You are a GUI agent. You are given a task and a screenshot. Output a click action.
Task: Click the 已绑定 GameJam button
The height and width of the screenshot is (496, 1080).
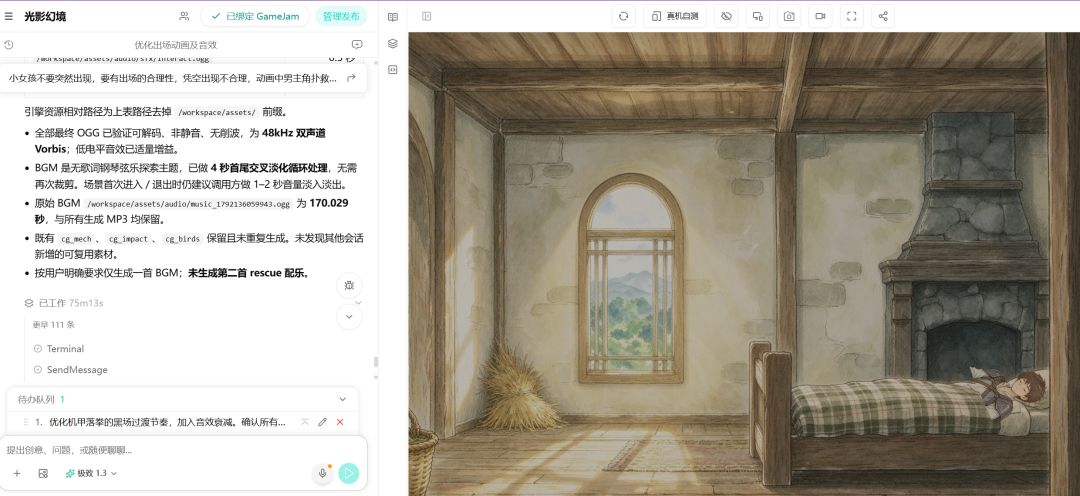255,16
